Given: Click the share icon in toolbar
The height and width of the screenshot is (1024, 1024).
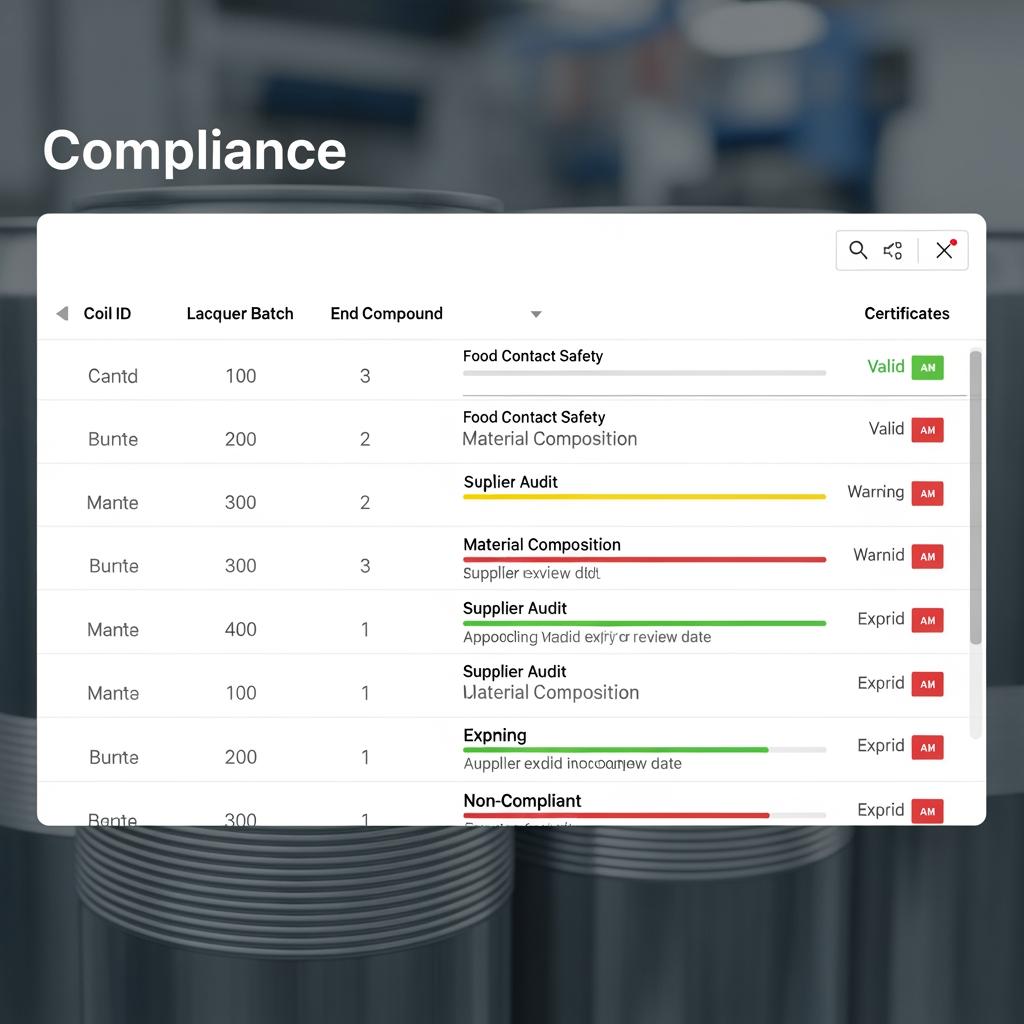Looking at the screenshot, I should click(x=893, y=250).
